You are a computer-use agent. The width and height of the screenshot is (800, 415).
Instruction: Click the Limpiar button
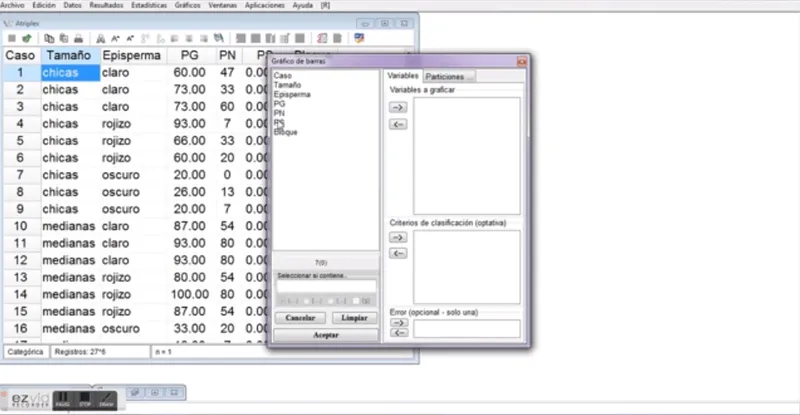click(354, 318)
